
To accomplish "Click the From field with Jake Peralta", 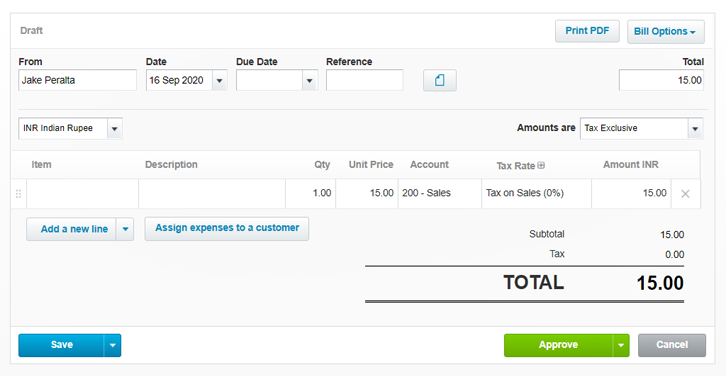I will [x=77, y=80].
